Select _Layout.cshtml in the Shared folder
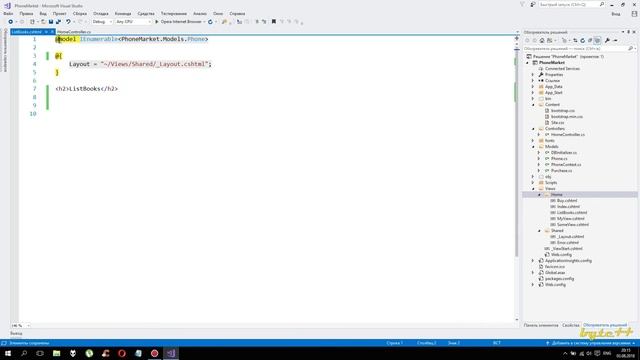Screen dimensions: 640x360 (570, 237)
